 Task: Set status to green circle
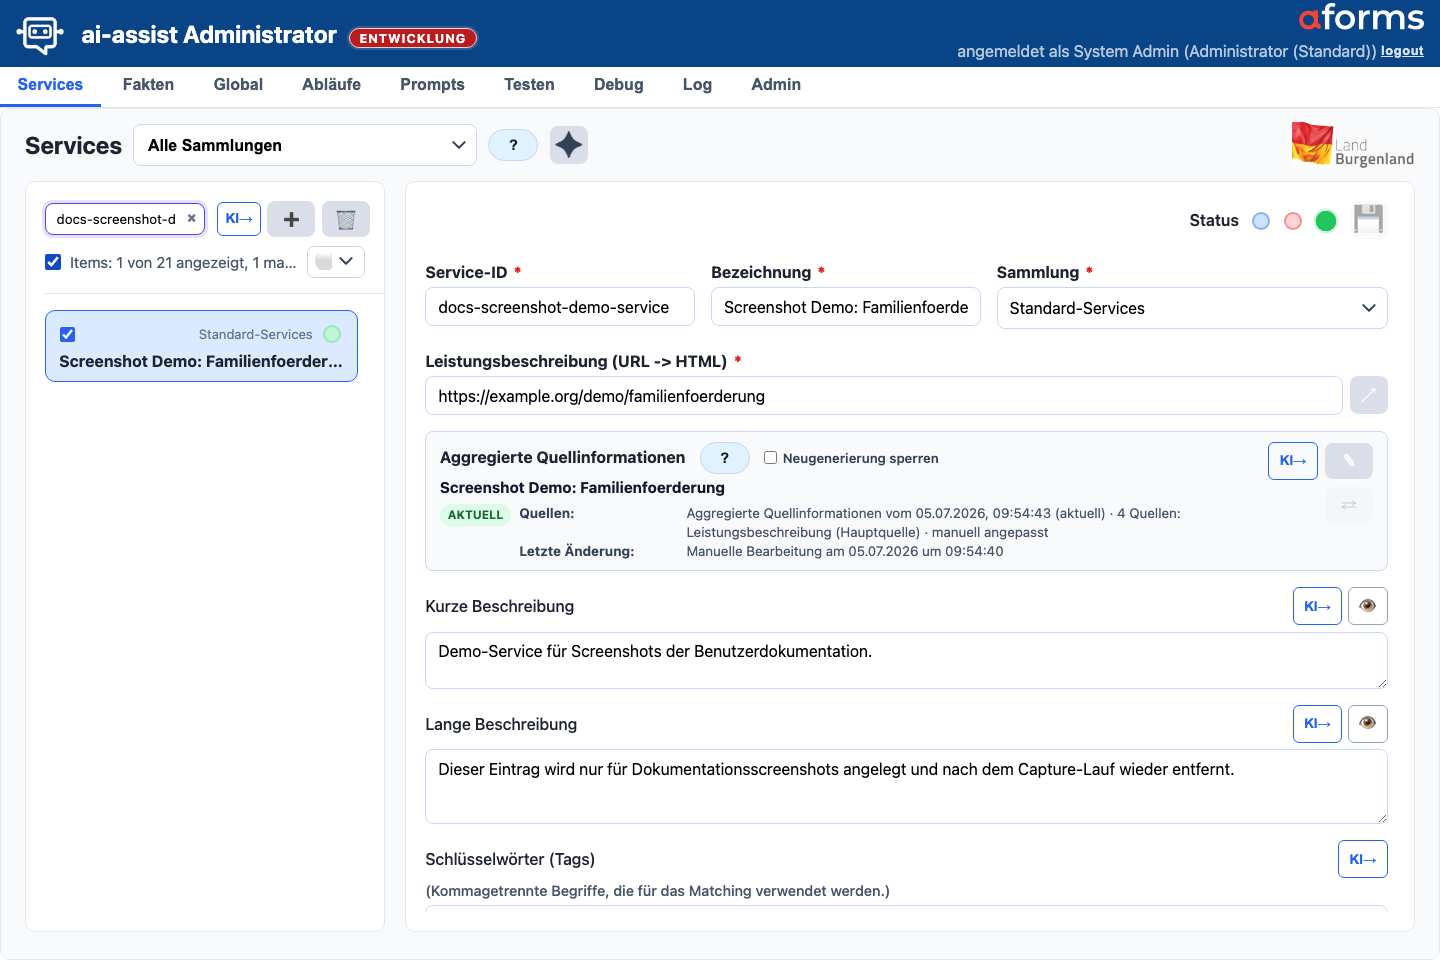click(x=1326, y=221)
